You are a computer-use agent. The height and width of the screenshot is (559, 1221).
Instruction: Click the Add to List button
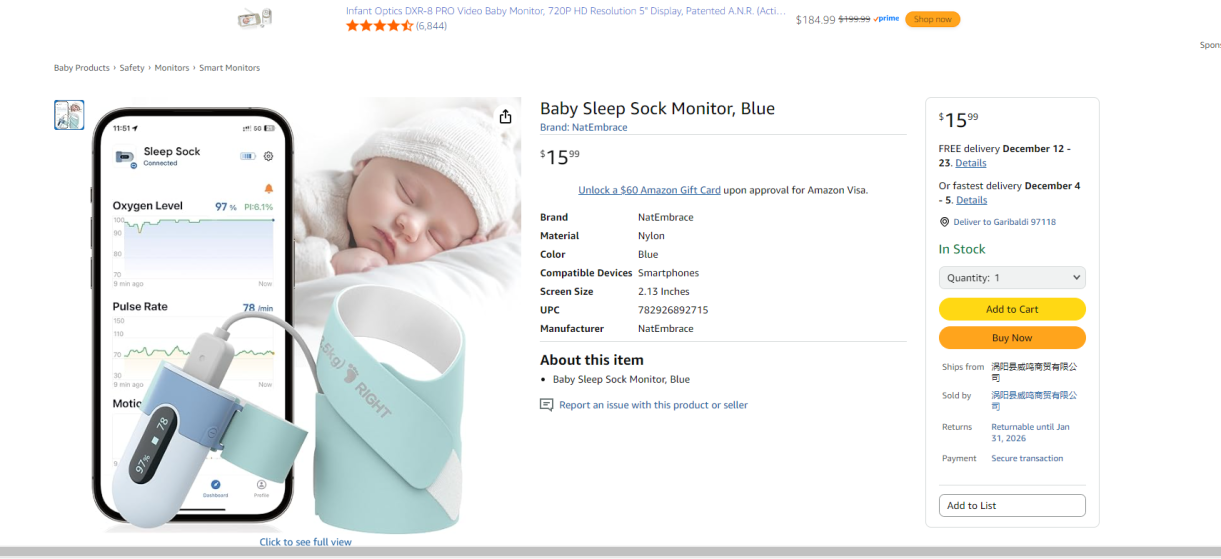click(x=1011, y=506)
